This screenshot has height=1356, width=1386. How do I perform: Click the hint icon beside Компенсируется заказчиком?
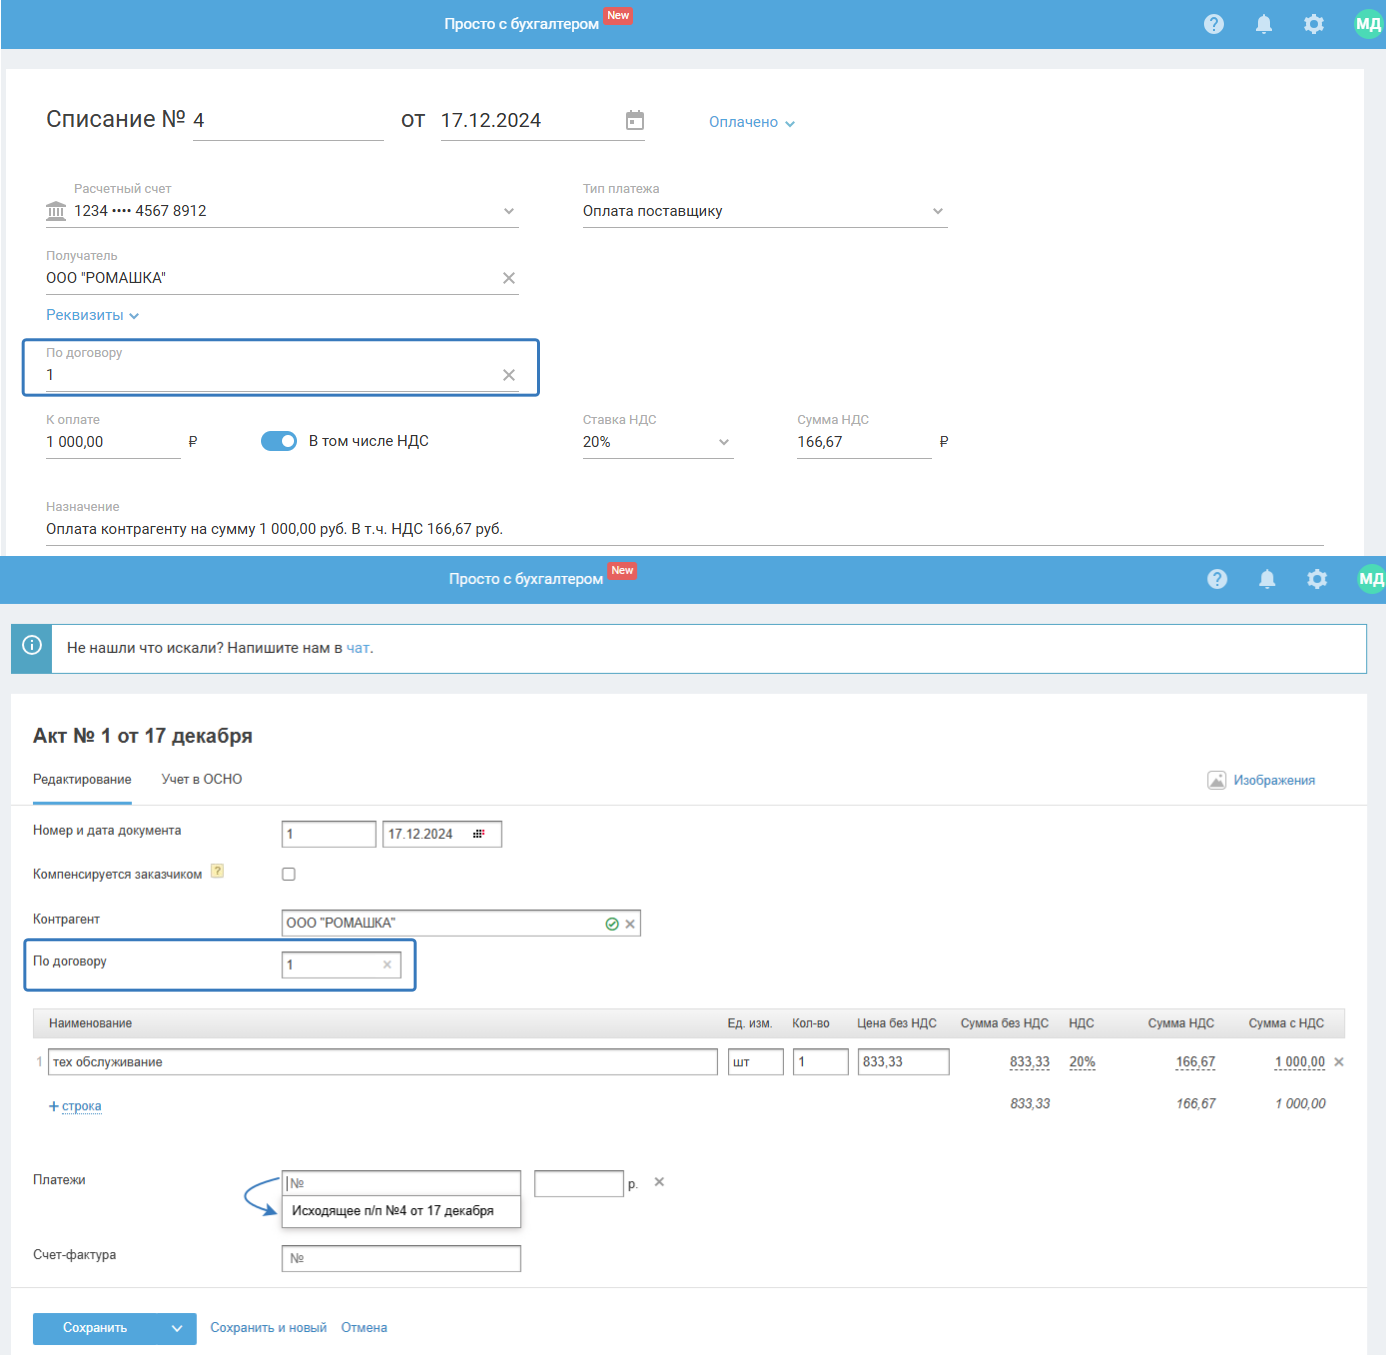tap(217, 872)
